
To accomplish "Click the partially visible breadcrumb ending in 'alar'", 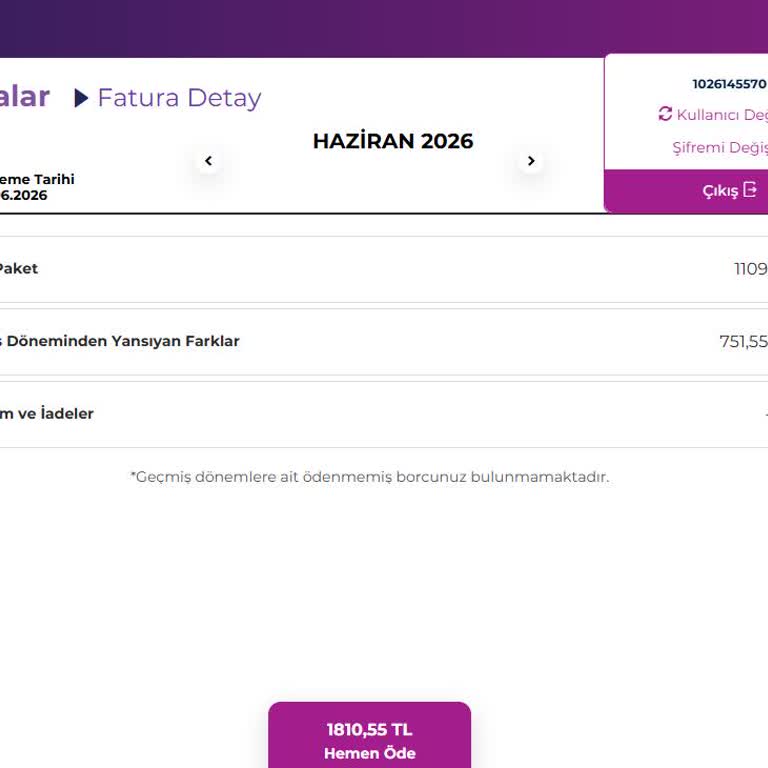I will coord(24,96).
